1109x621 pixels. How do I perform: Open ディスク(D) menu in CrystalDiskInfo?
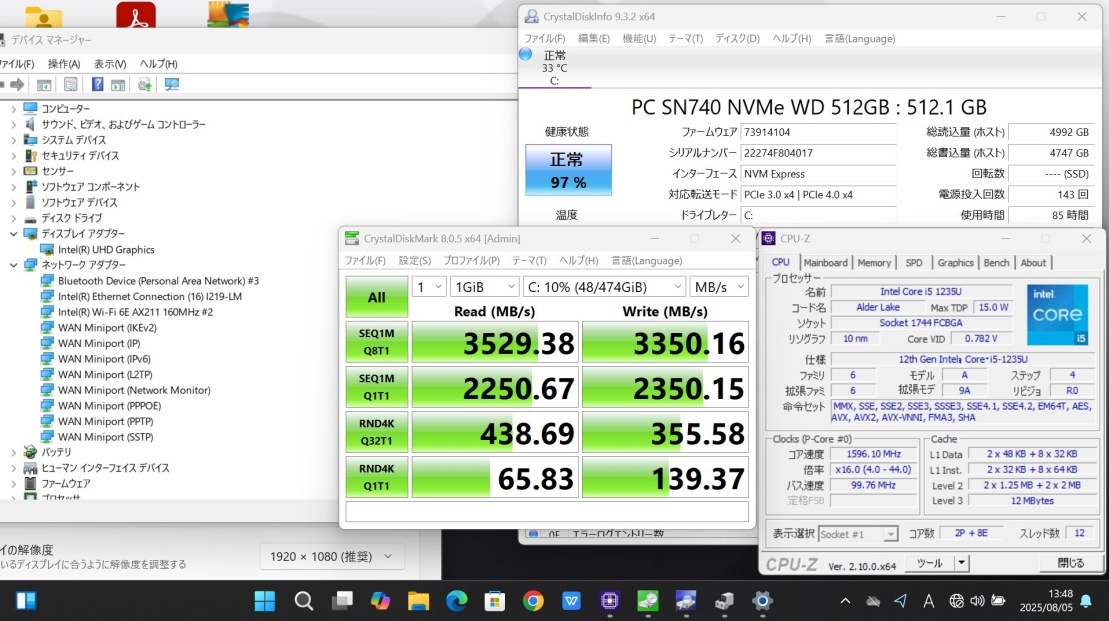(x=737, y=39)
